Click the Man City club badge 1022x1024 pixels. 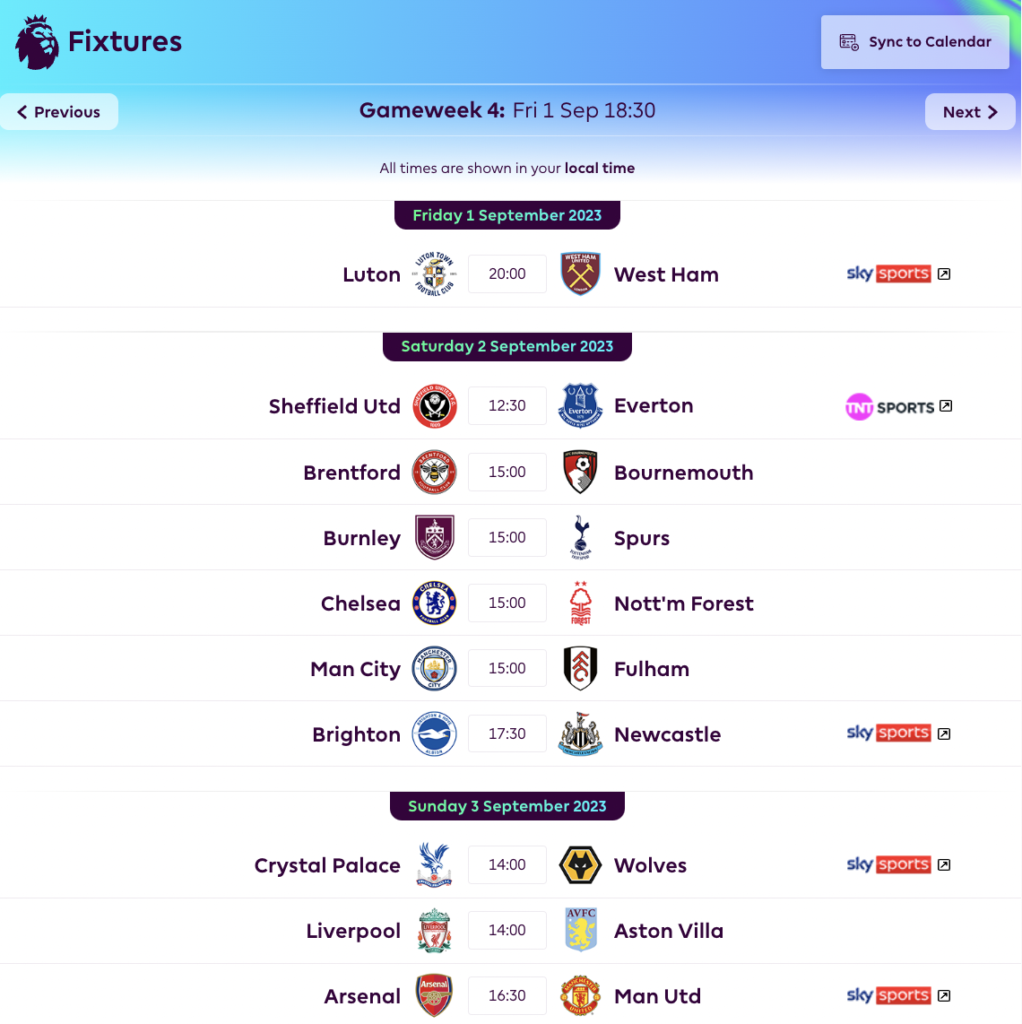coord(434,669)
